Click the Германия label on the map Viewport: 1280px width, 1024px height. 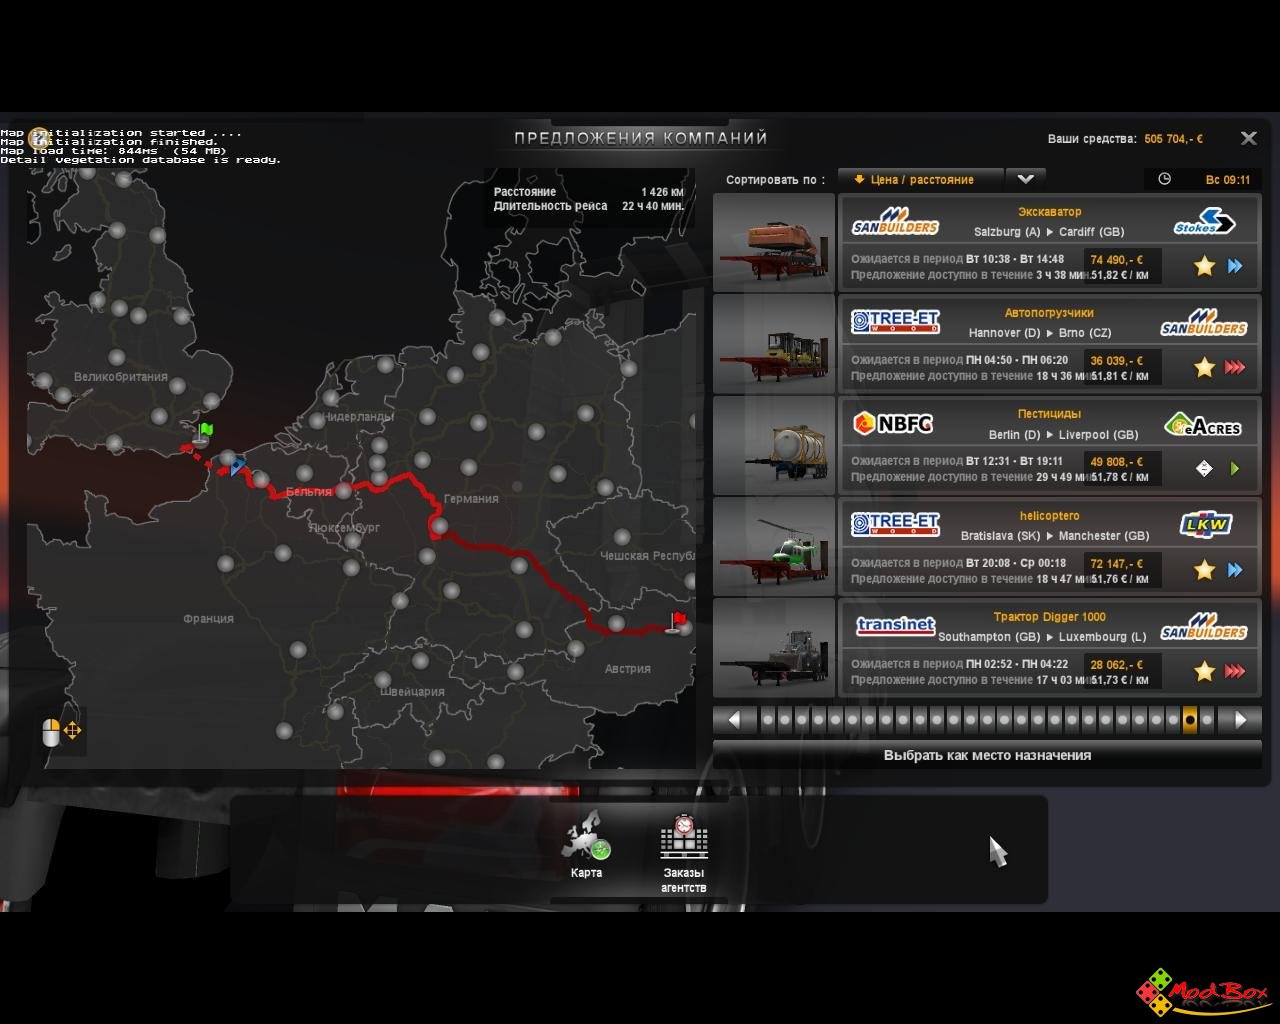click(471, 499)
